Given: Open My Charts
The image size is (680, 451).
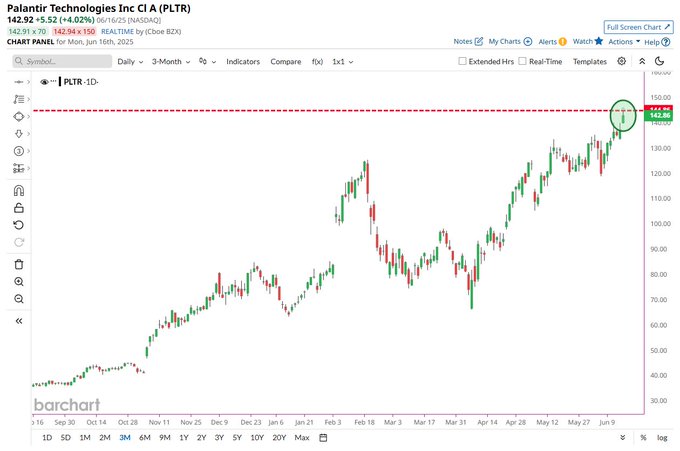Looking at the screenshot, I should pos(510,42).
